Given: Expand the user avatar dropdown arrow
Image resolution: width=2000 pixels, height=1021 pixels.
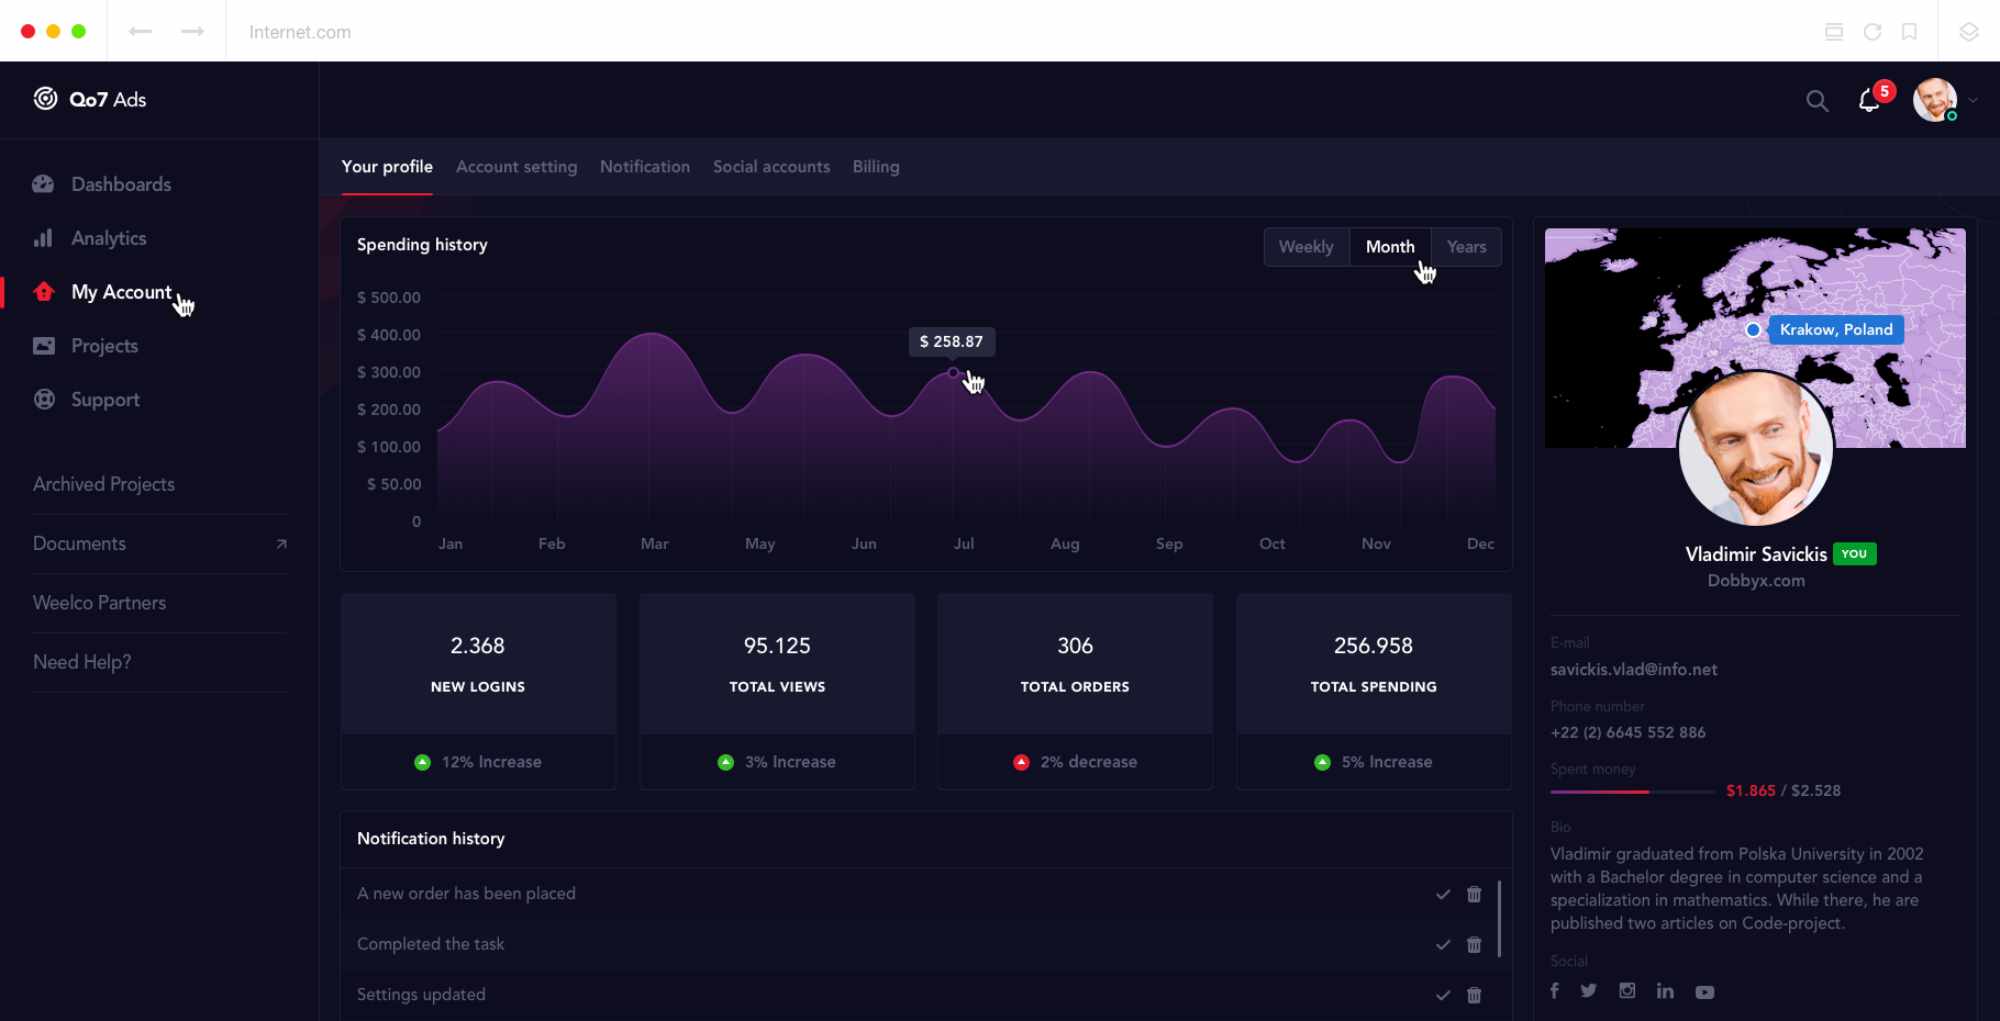Looking at the screenshot, I should tap(1973, 100).
